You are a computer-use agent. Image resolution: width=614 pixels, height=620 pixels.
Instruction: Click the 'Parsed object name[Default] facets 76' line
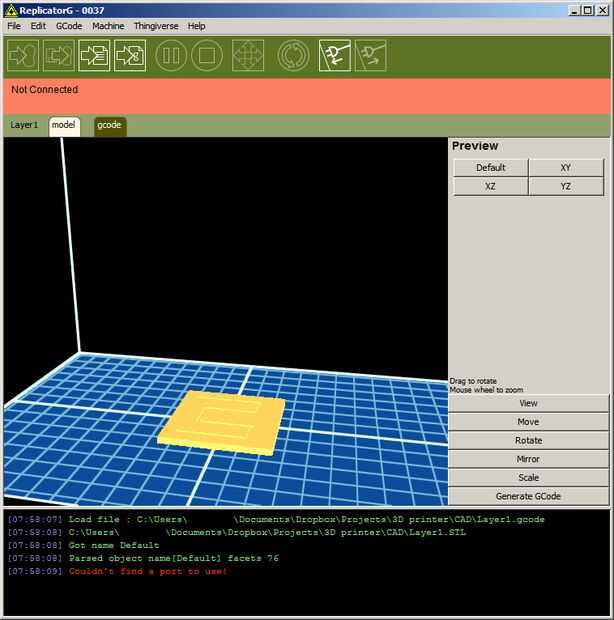click(x=174, y=558)
